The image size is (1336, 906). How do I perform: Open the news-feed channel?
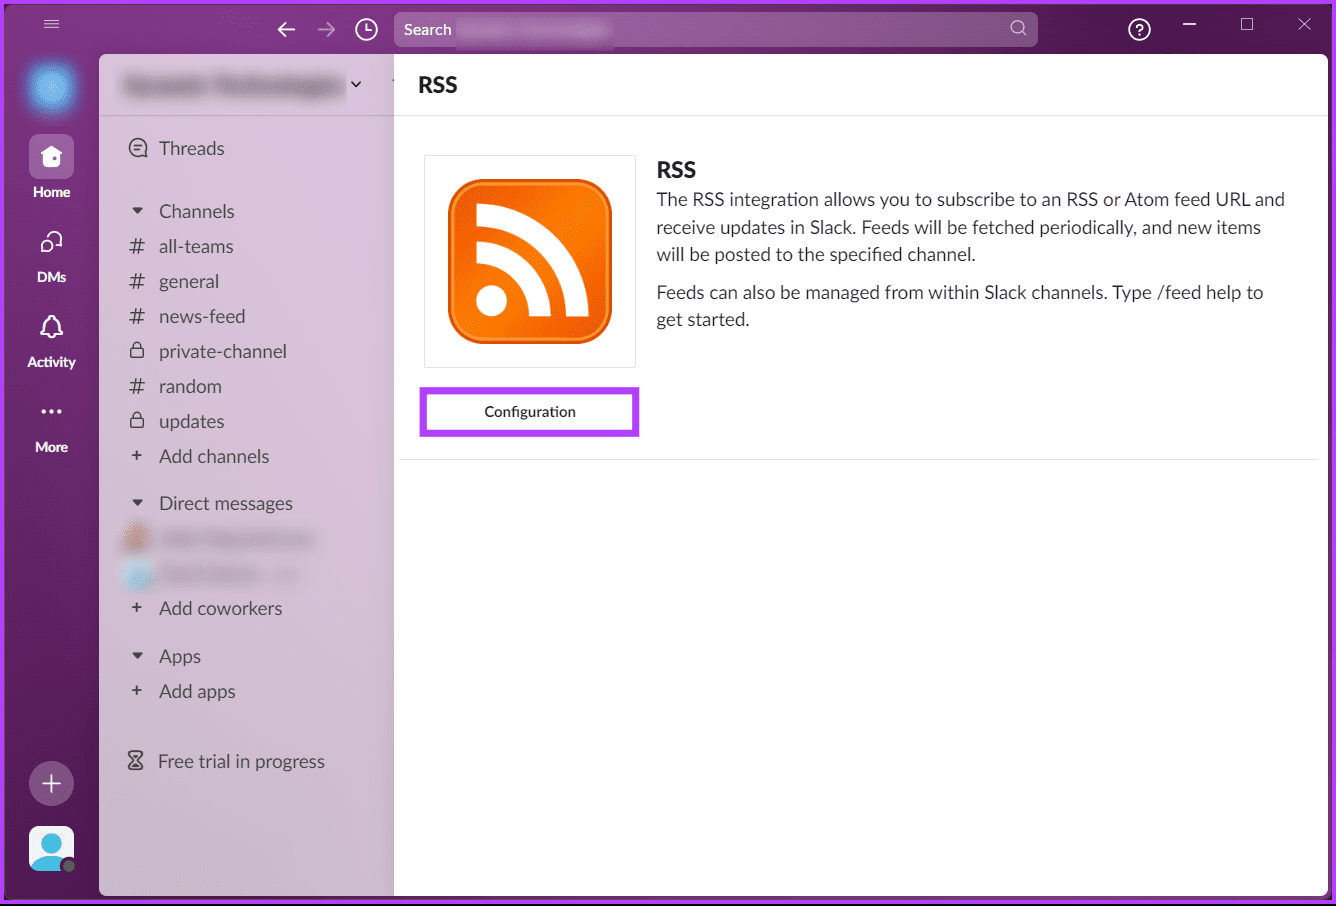(201, 316)
